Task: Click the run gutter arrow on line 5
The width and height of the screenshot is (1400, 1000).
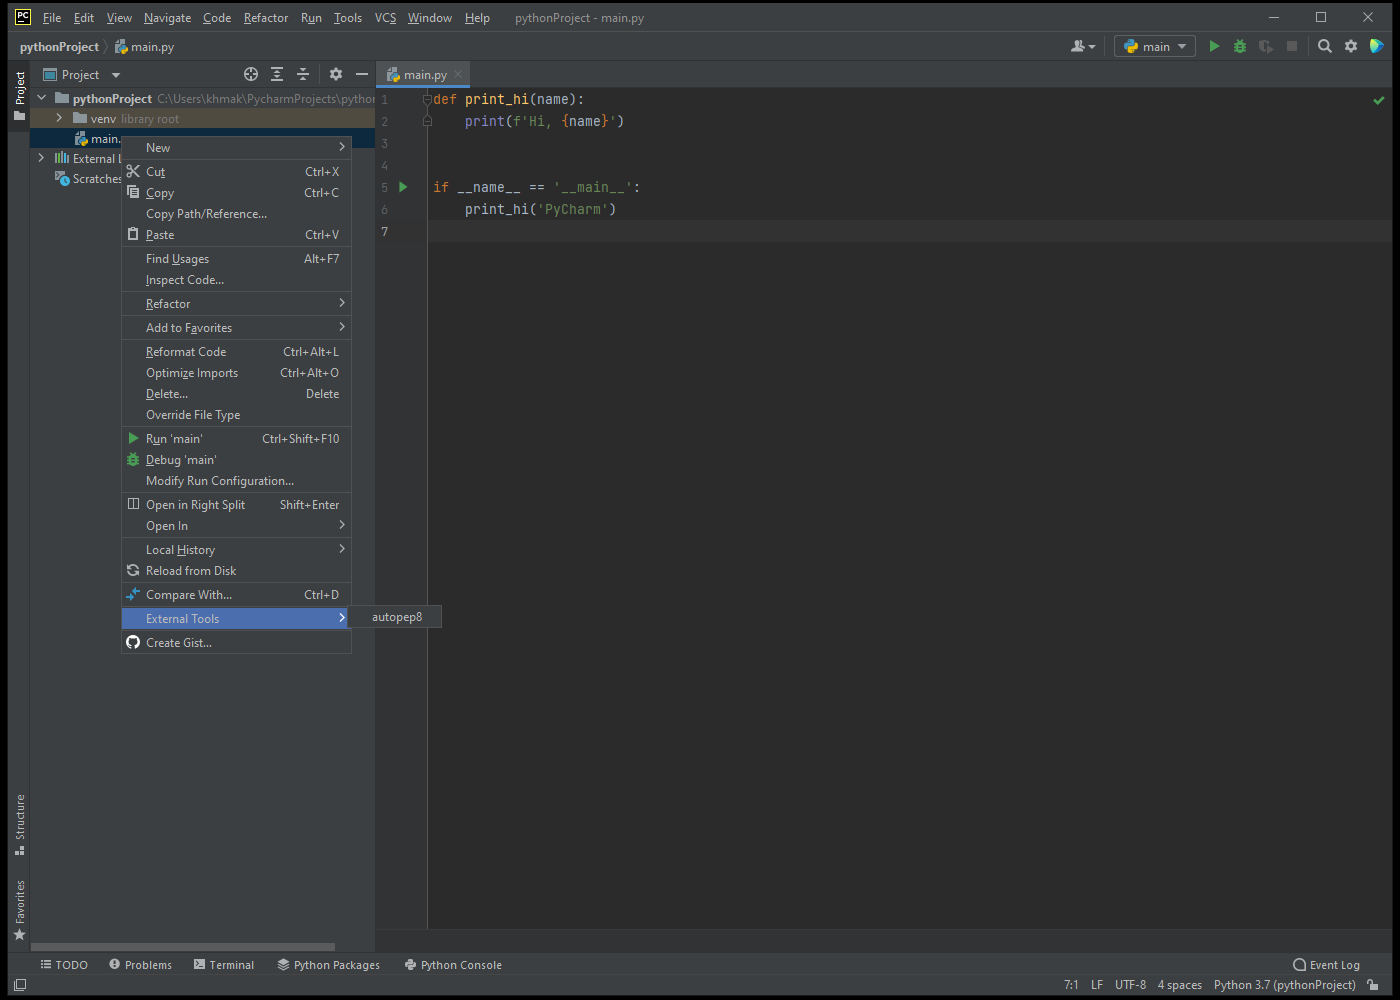Action: tap(403, 187)
